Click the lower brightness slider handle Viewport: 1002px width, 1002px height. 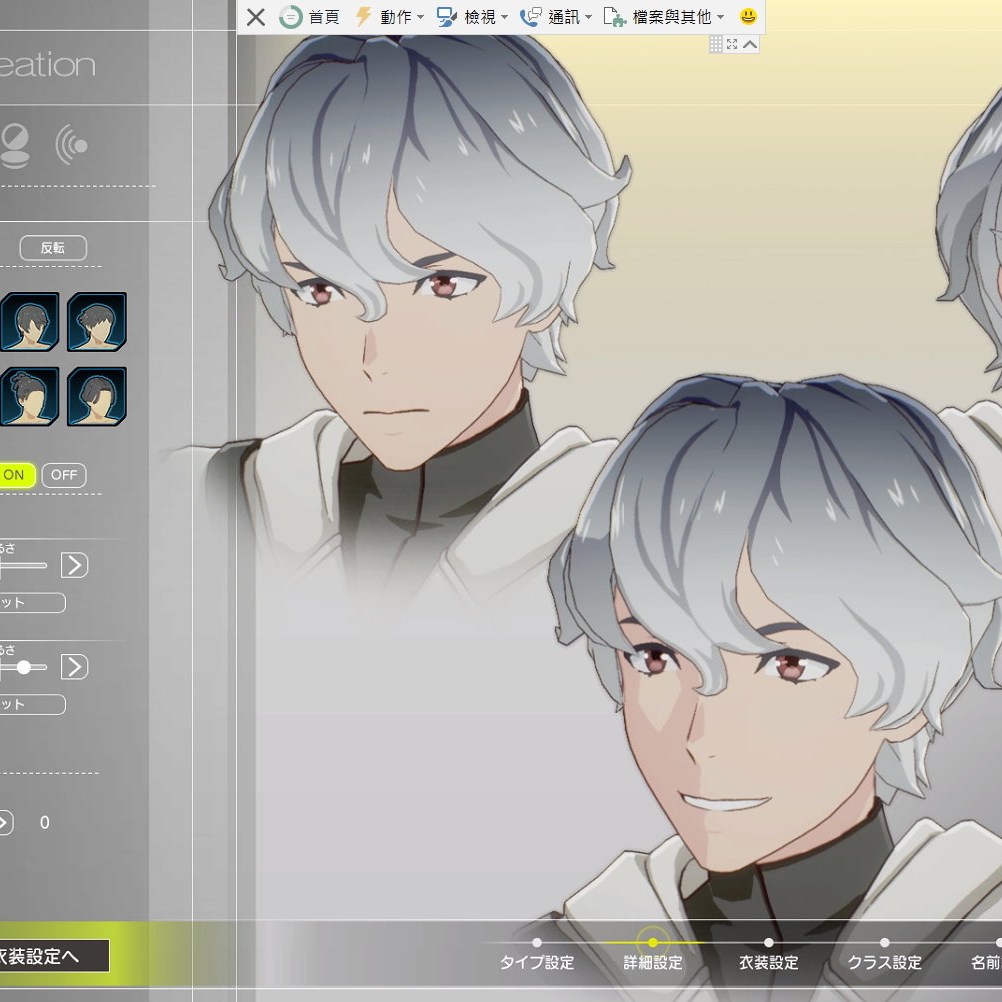pyautogui.click(x=23, y=667)
